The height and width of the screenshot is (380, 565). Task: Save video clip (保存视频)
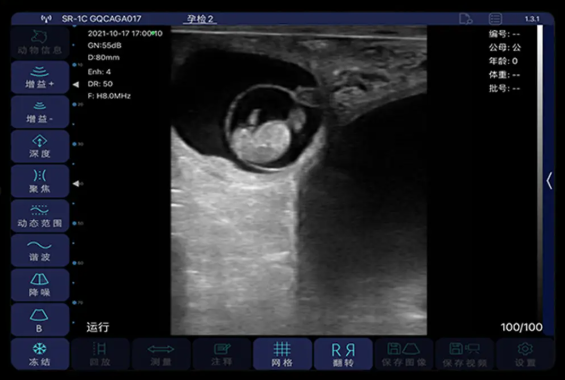coord(464,354)
